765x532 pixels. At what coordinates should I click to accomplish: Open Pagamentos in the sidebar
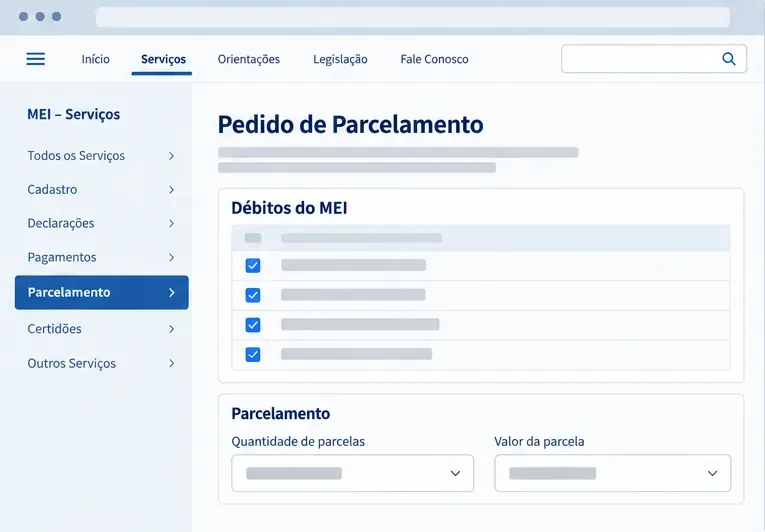pyautogui.click(x=101, y=257)
